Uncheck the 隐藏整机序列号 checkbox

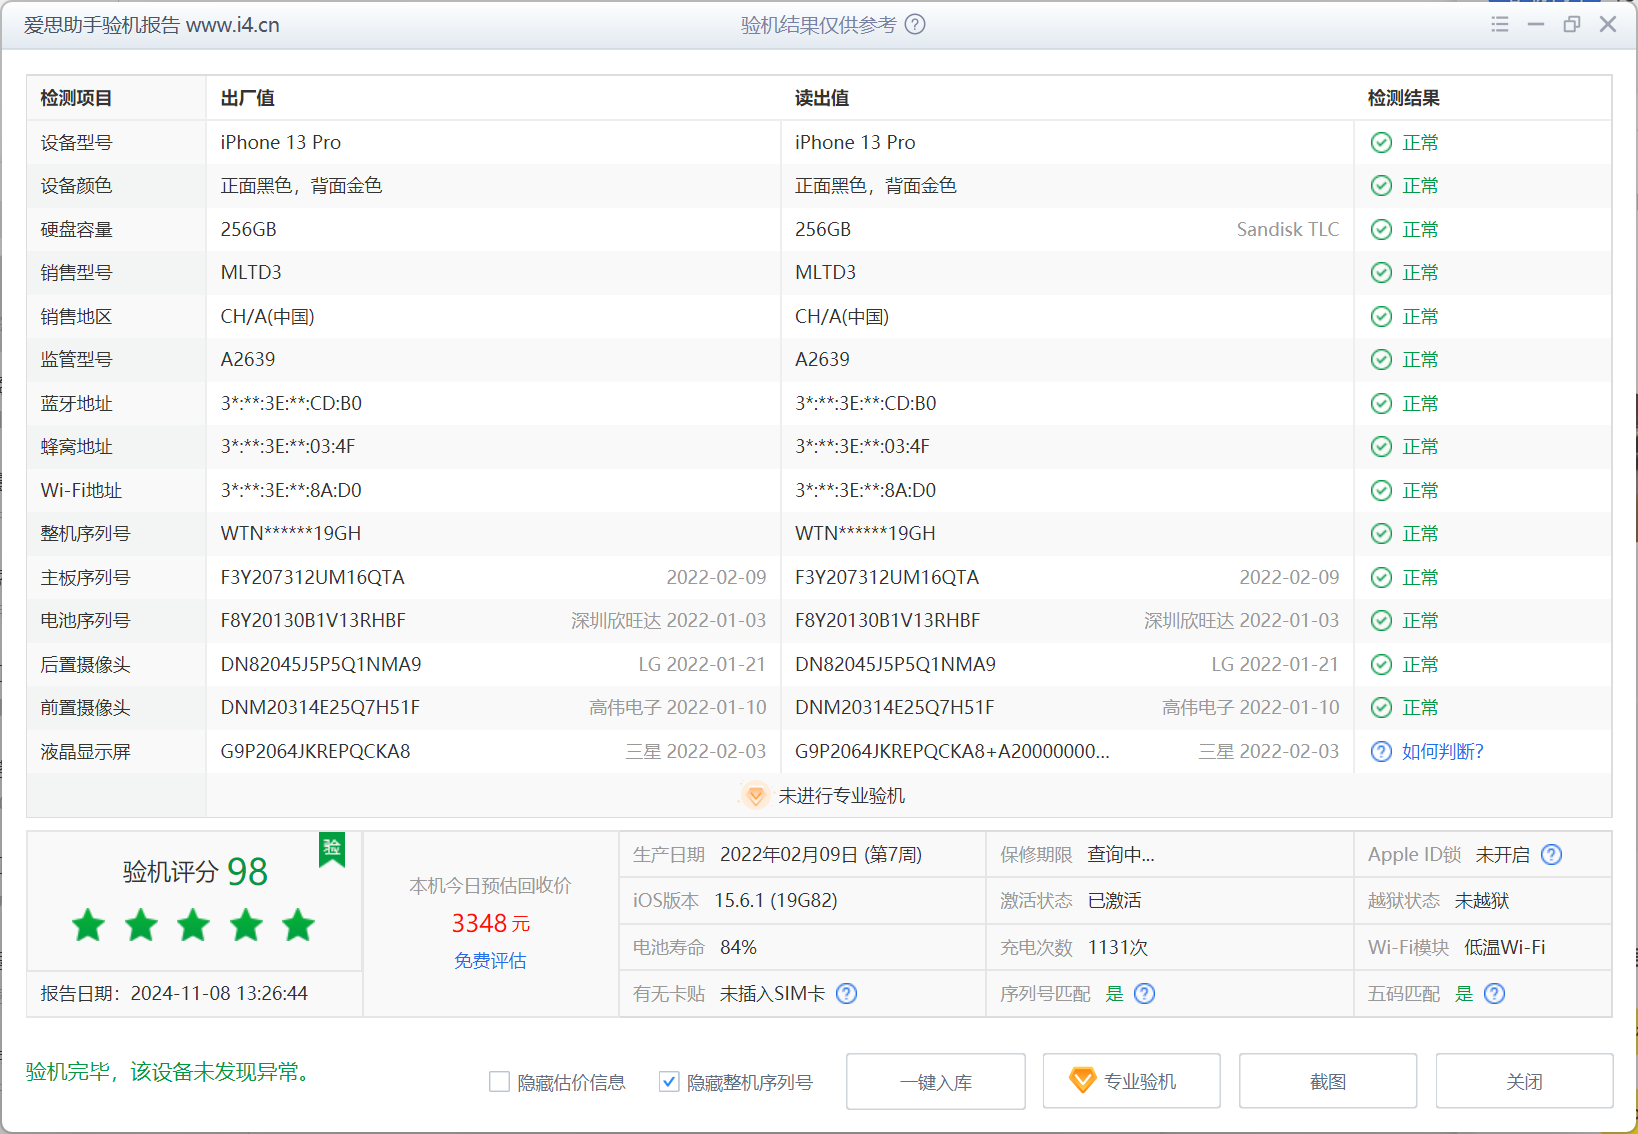pyautogui.click(x=669, y=1082)
